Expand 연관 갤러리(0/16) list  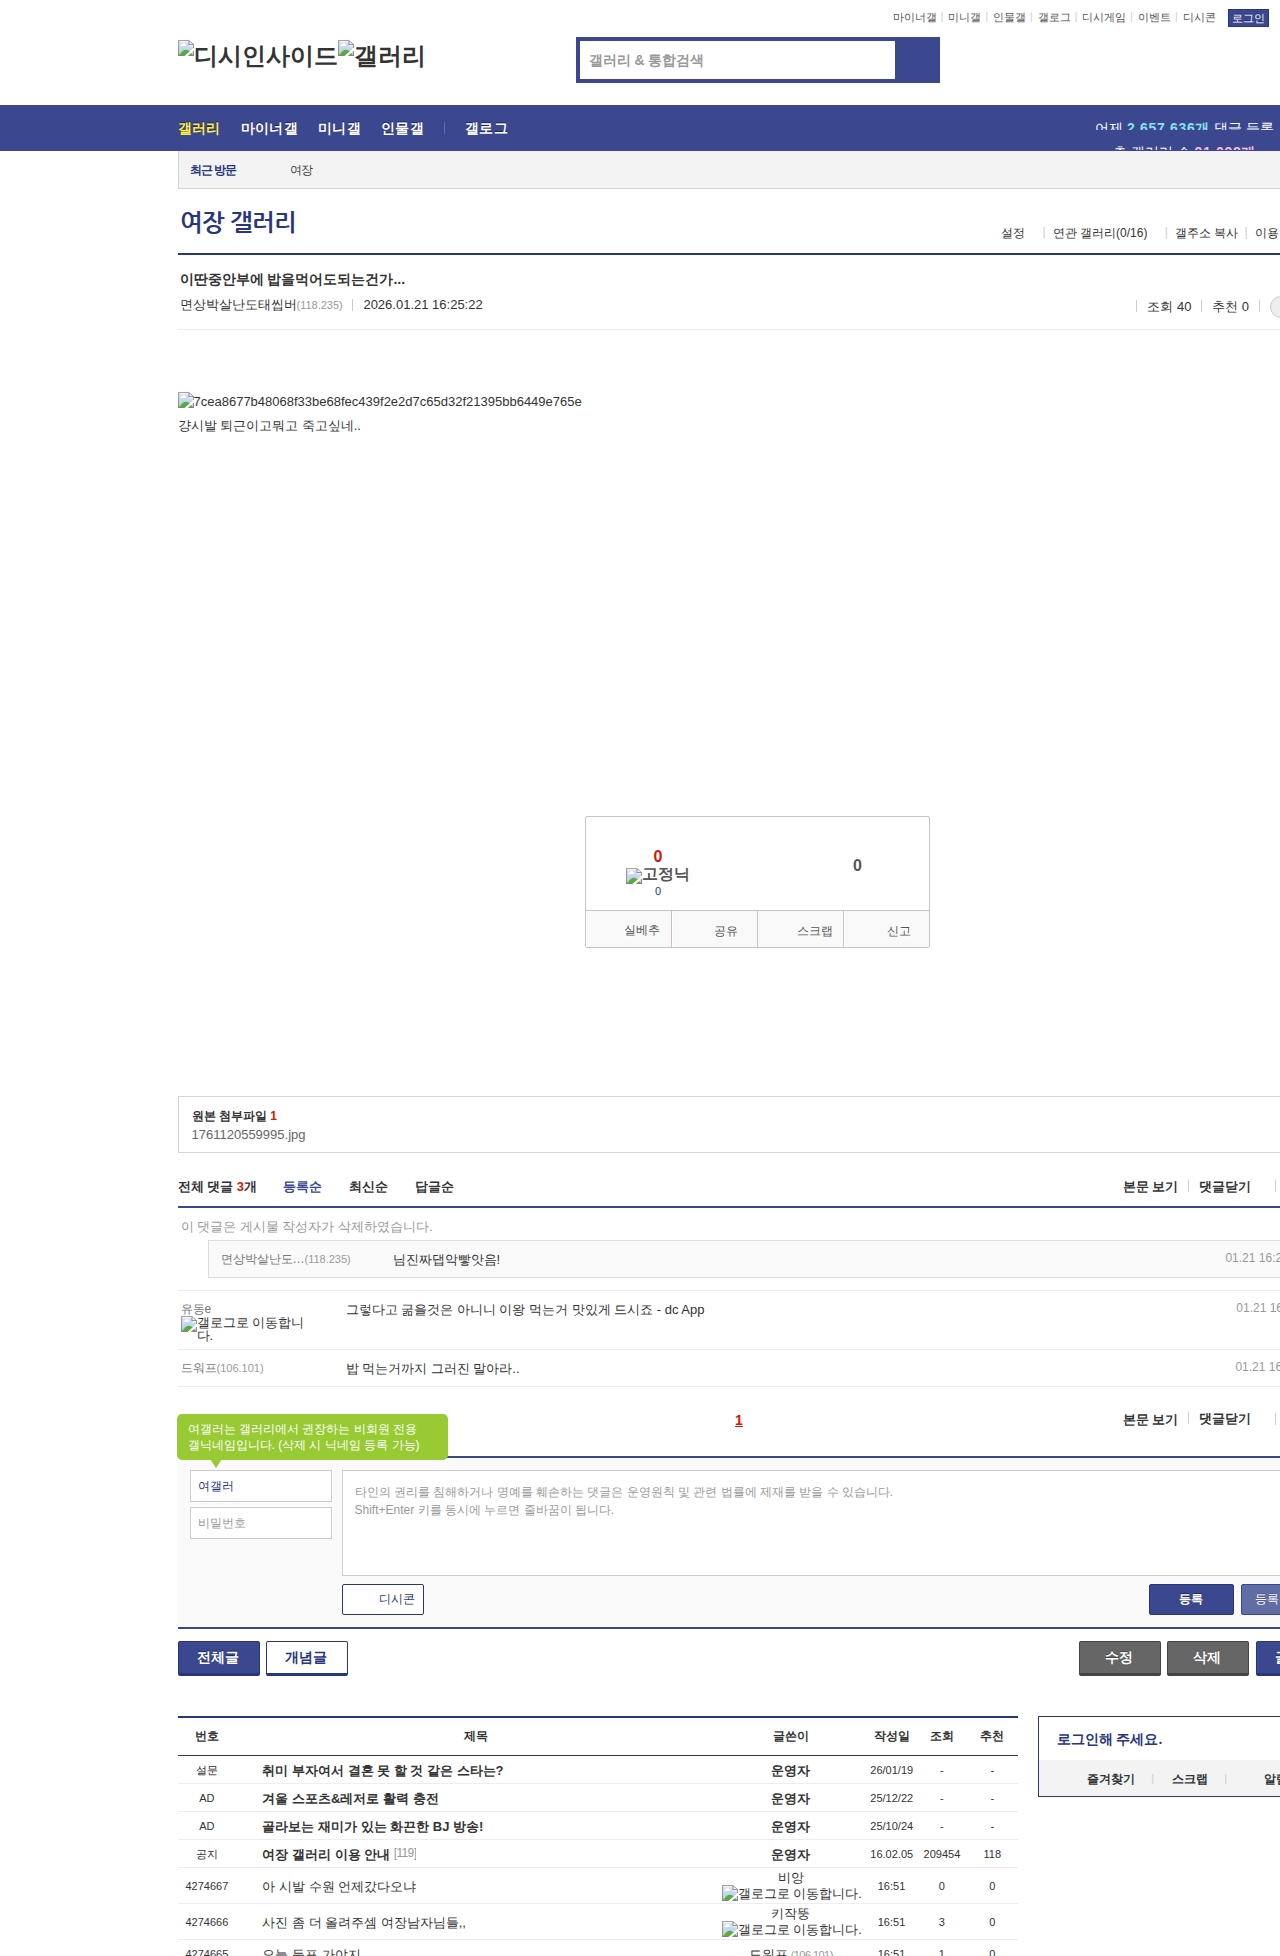click(x=1100, y=233)
